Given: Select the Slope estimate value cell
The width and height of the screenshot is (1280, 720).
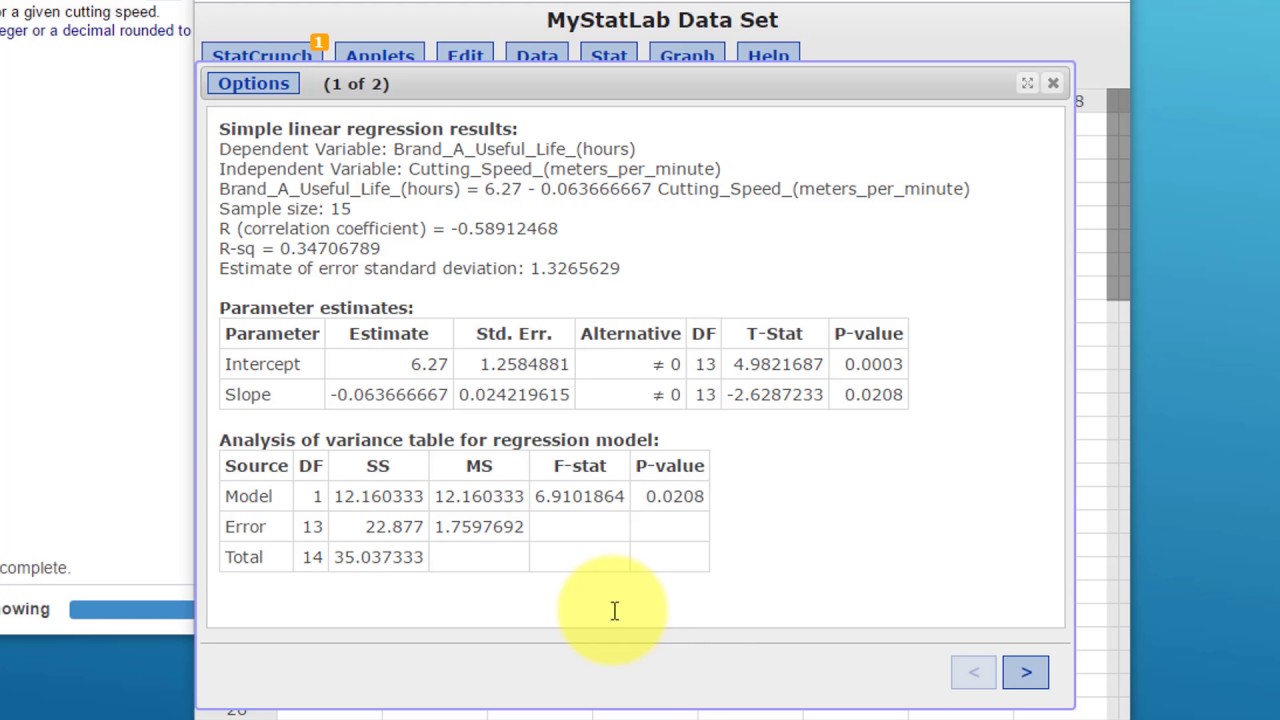Looking at the screenshot, I should pos(389,395).
